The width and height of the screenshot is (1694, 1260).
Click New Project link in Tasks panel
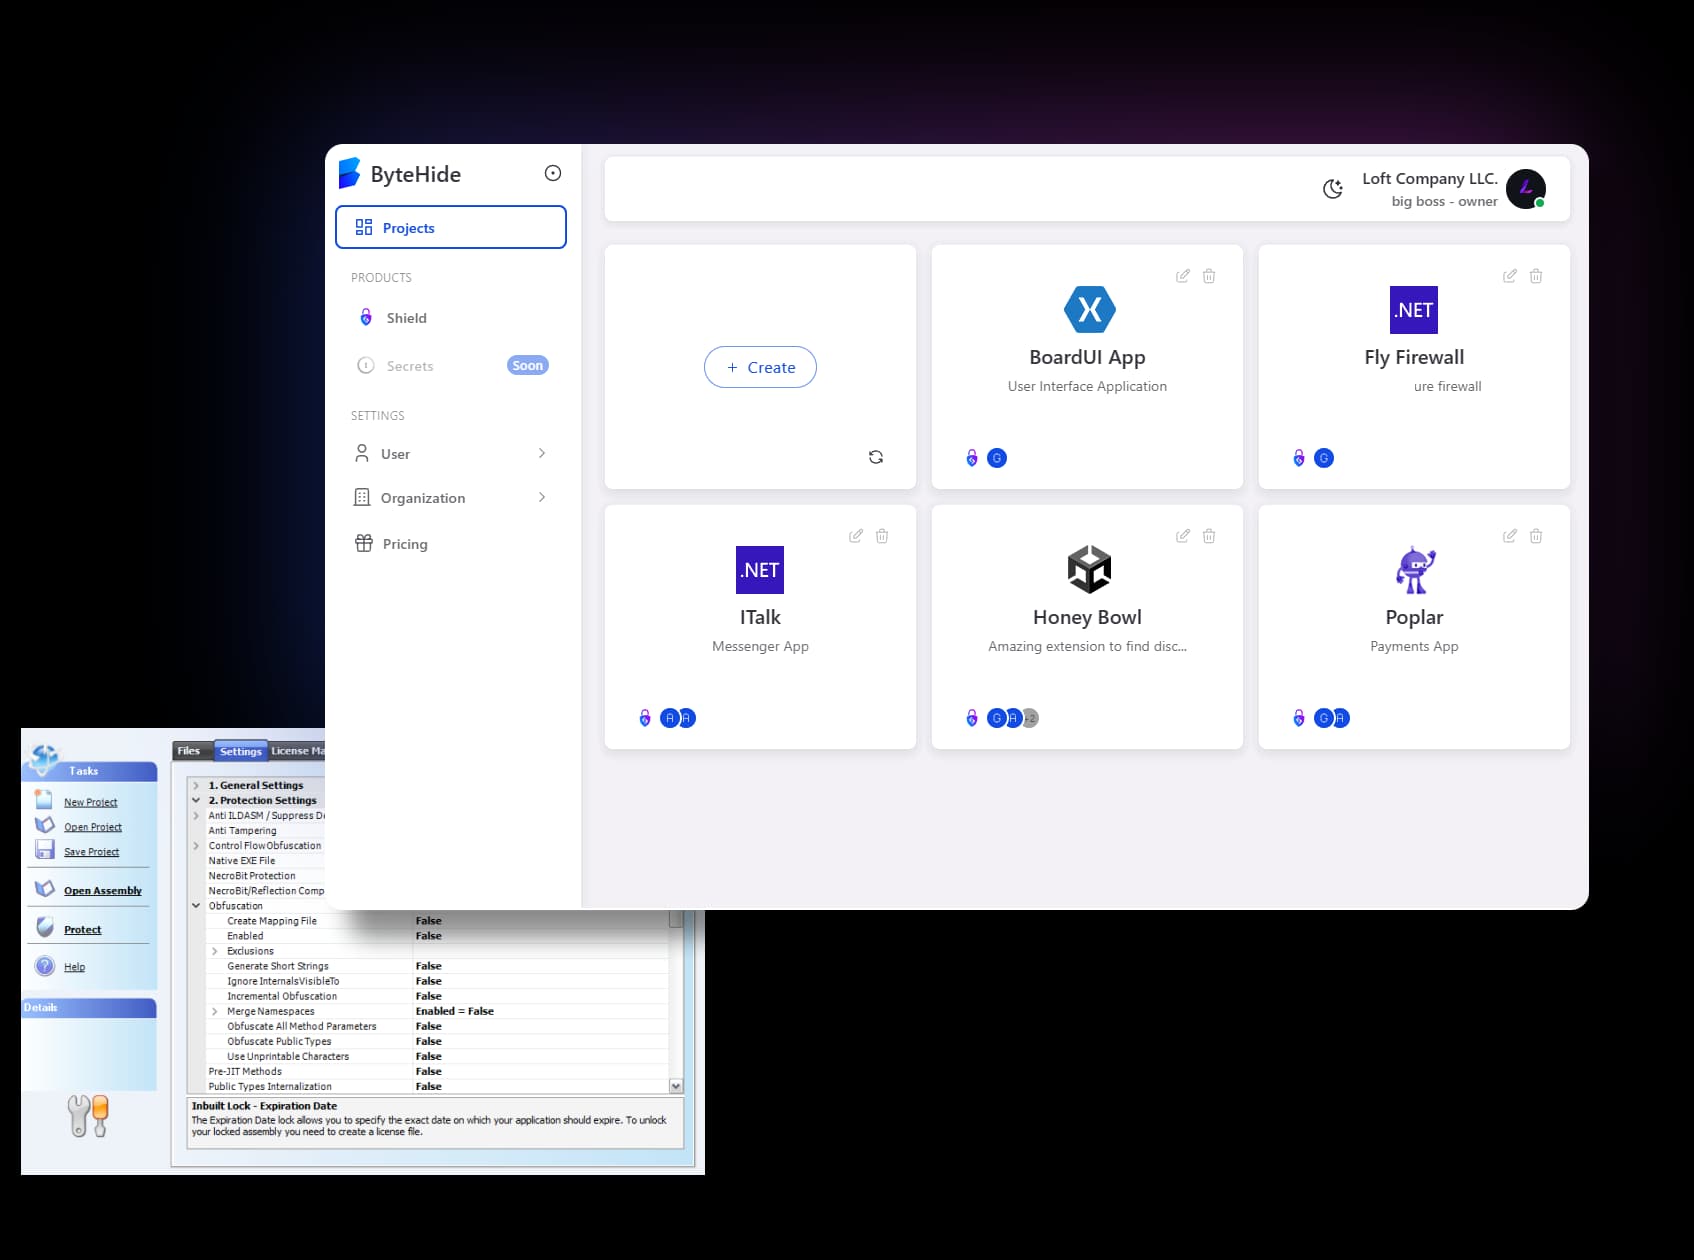pyautogui.click(x=90, y=802)
